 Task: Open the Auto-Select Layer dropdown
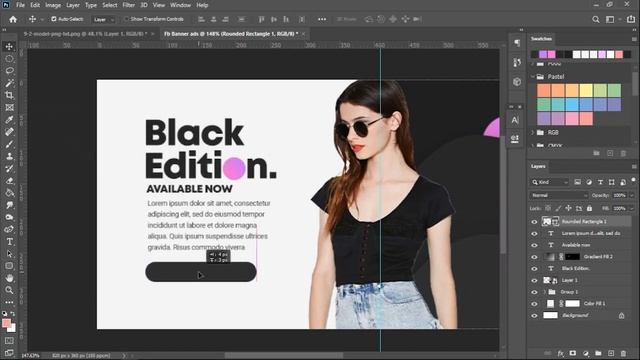[x=103, y=19]
